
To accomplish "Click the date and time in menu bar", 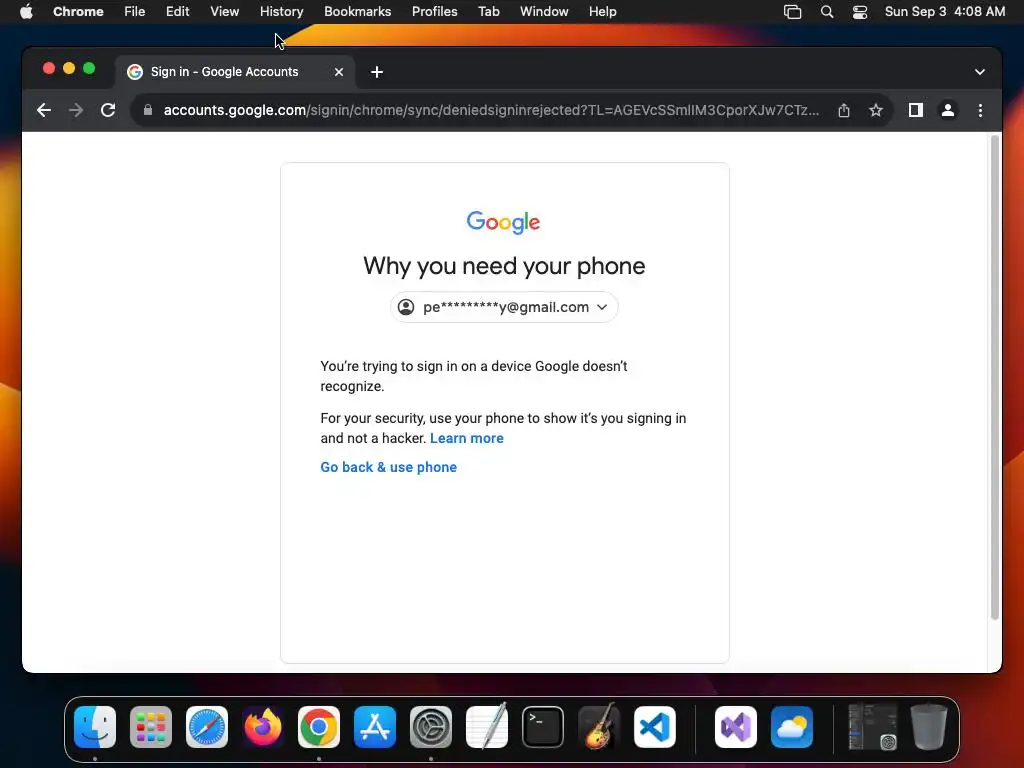I will (x=945, y=12).
